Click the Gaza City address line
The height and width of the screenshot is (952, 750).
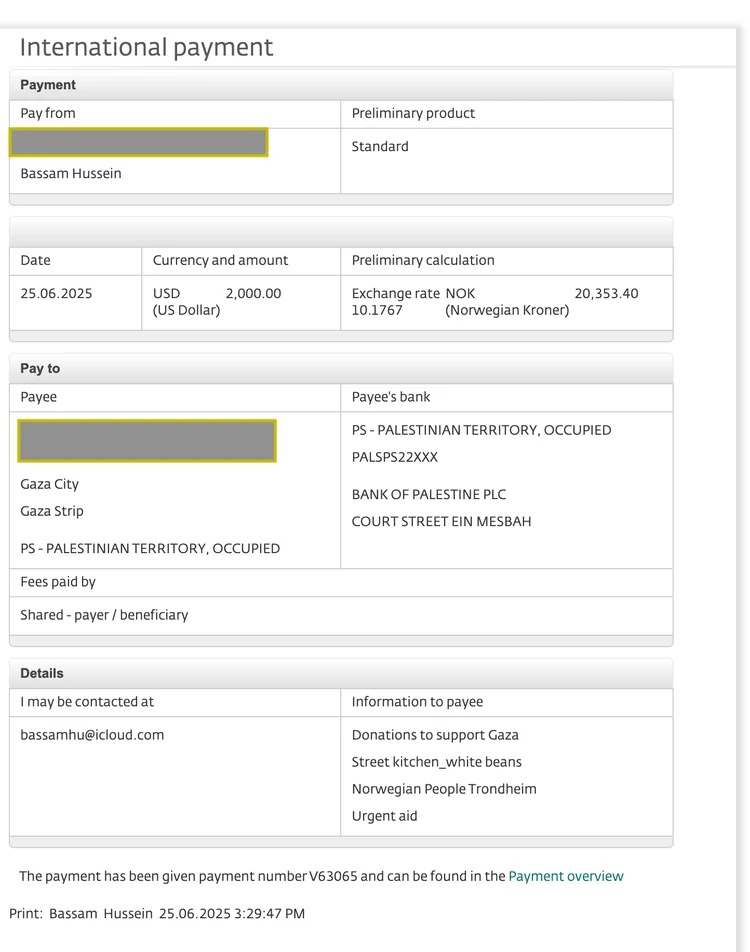50,484
